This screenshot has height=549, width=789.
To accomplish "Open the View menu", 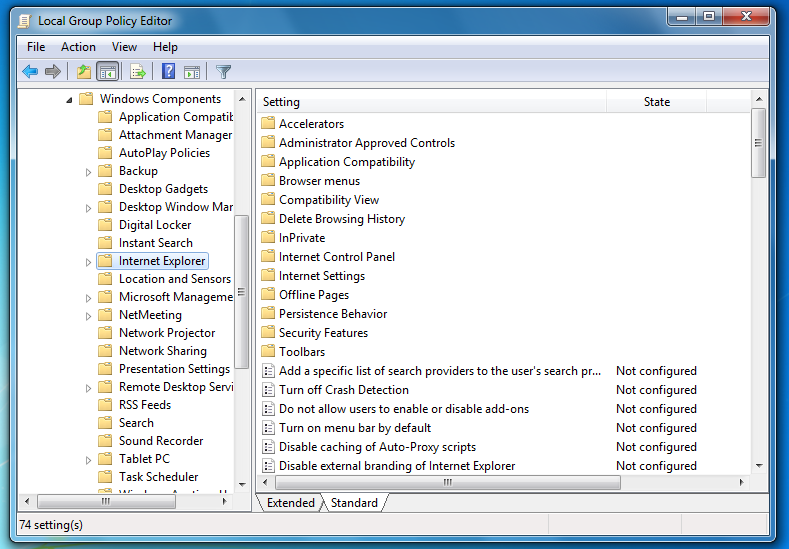I will pos(124,47).
